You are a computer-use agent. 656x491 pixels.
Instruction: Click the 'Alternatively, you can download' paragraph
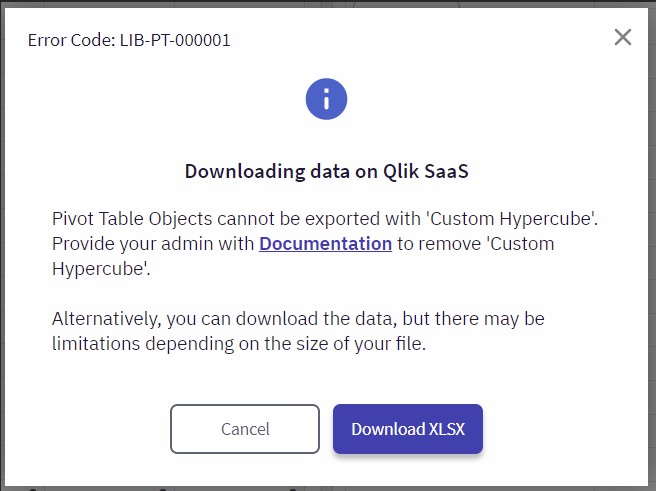point(298,331)
